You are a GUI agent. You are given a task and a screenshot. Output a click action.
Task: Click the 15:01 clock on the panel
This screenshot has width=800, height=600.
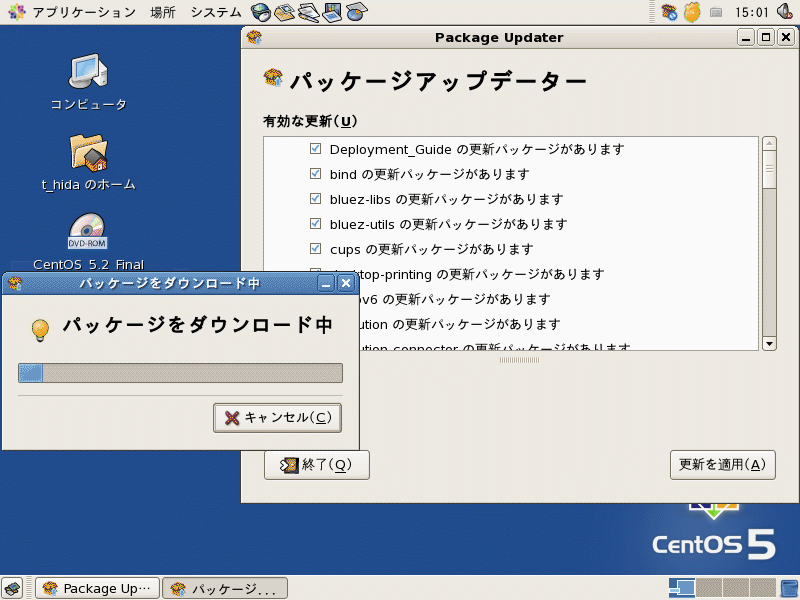pos(751,12)
